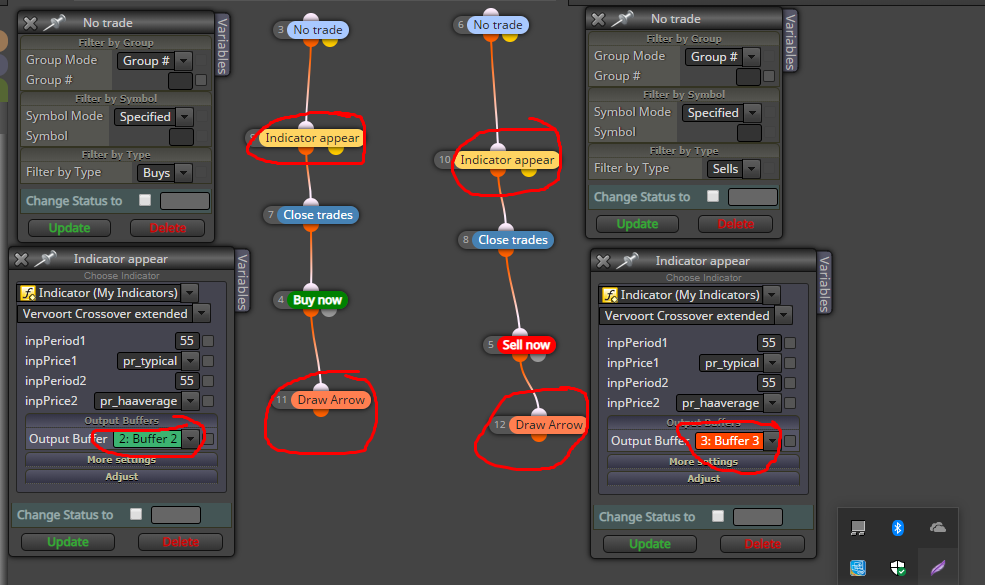Toggle Group # checkbox in left No trade panel
985x585 pixels.
point(201,80)
